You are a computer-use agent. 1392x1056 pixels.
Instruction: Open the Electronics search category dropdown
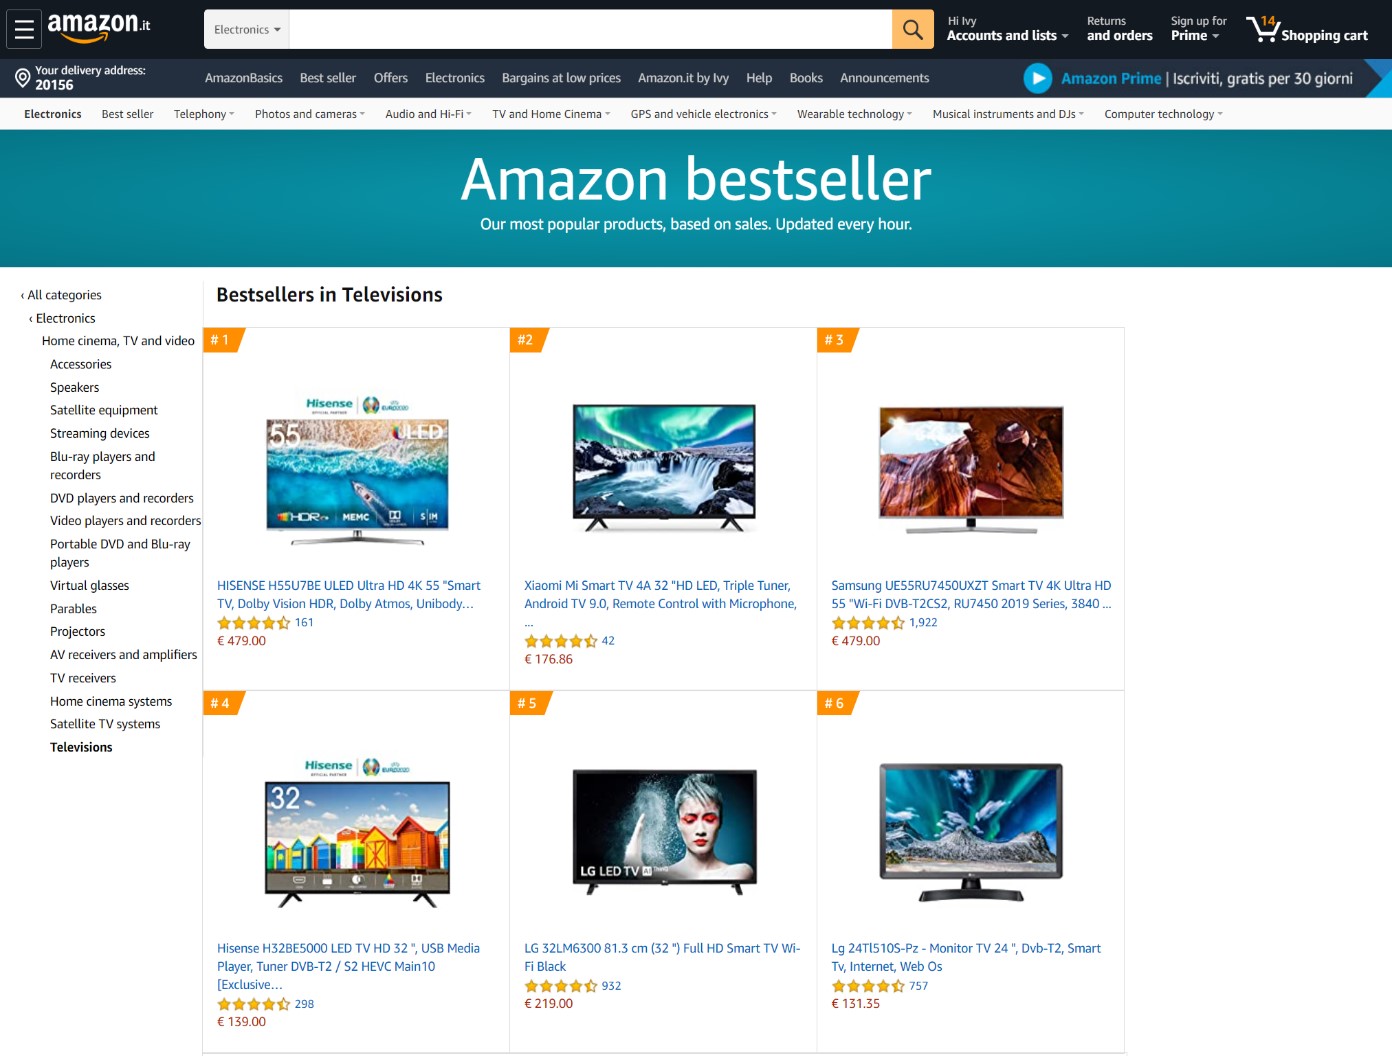click(x=247, y=30)
